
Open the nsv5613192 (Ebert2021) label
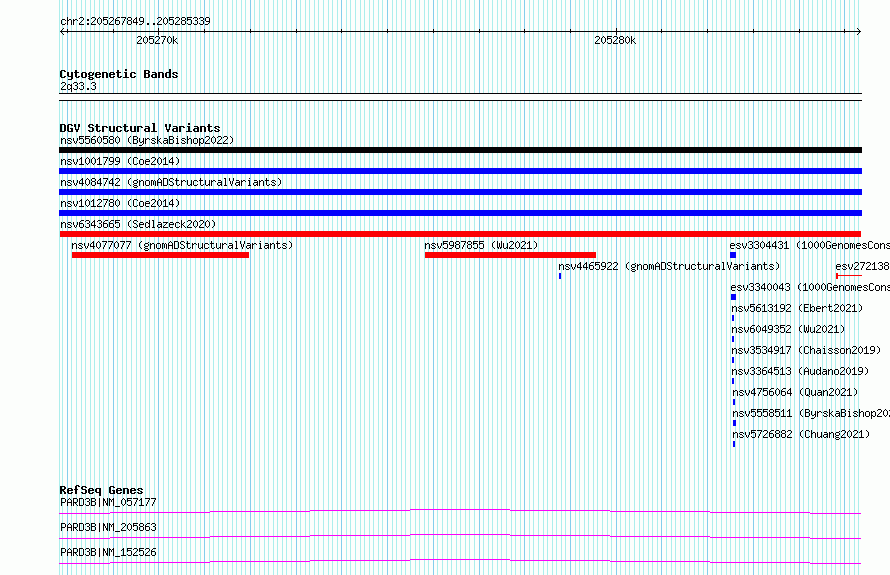click(797, 308)
